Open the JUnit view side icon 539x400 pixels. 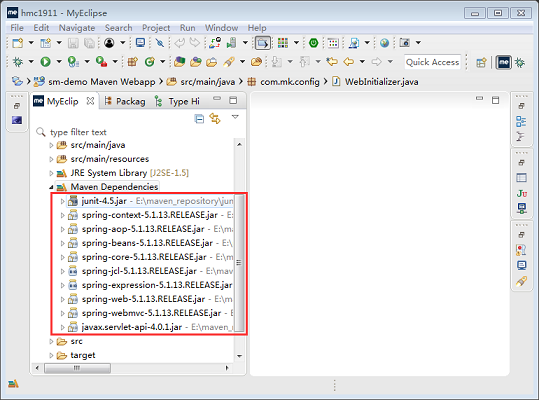pyautogui.click(x=521, y=193)
